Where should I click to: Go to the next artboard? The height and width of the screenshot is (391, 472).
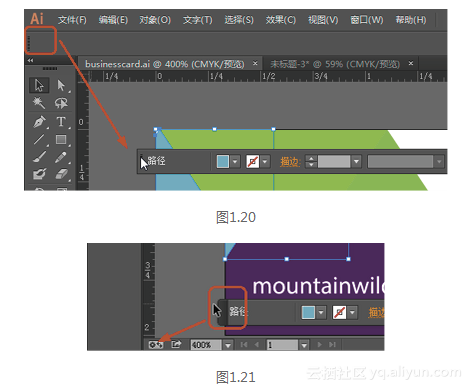click(x=320, y=345)
